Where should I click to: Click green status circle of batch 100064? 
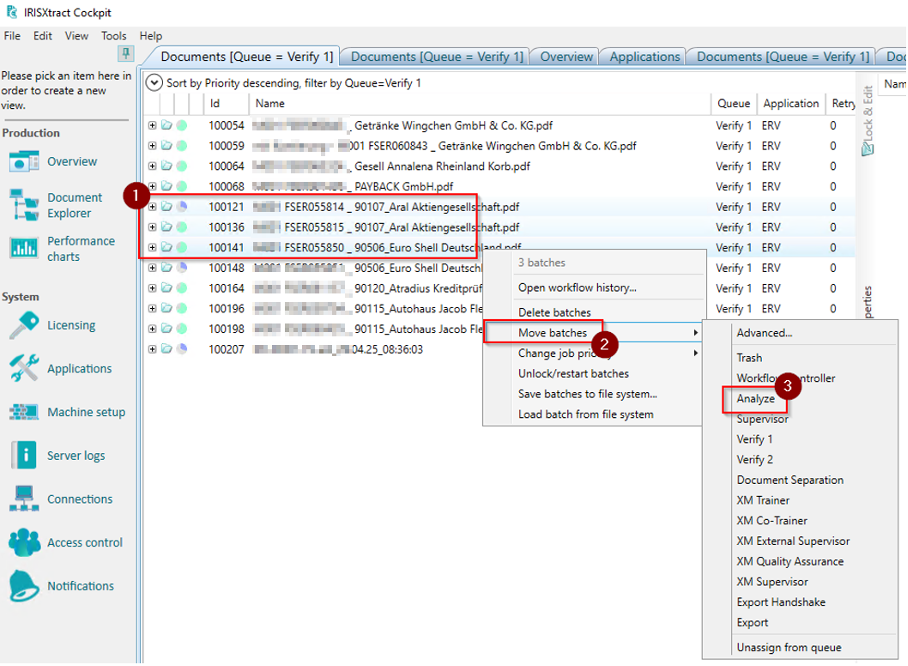click(182, 166)
